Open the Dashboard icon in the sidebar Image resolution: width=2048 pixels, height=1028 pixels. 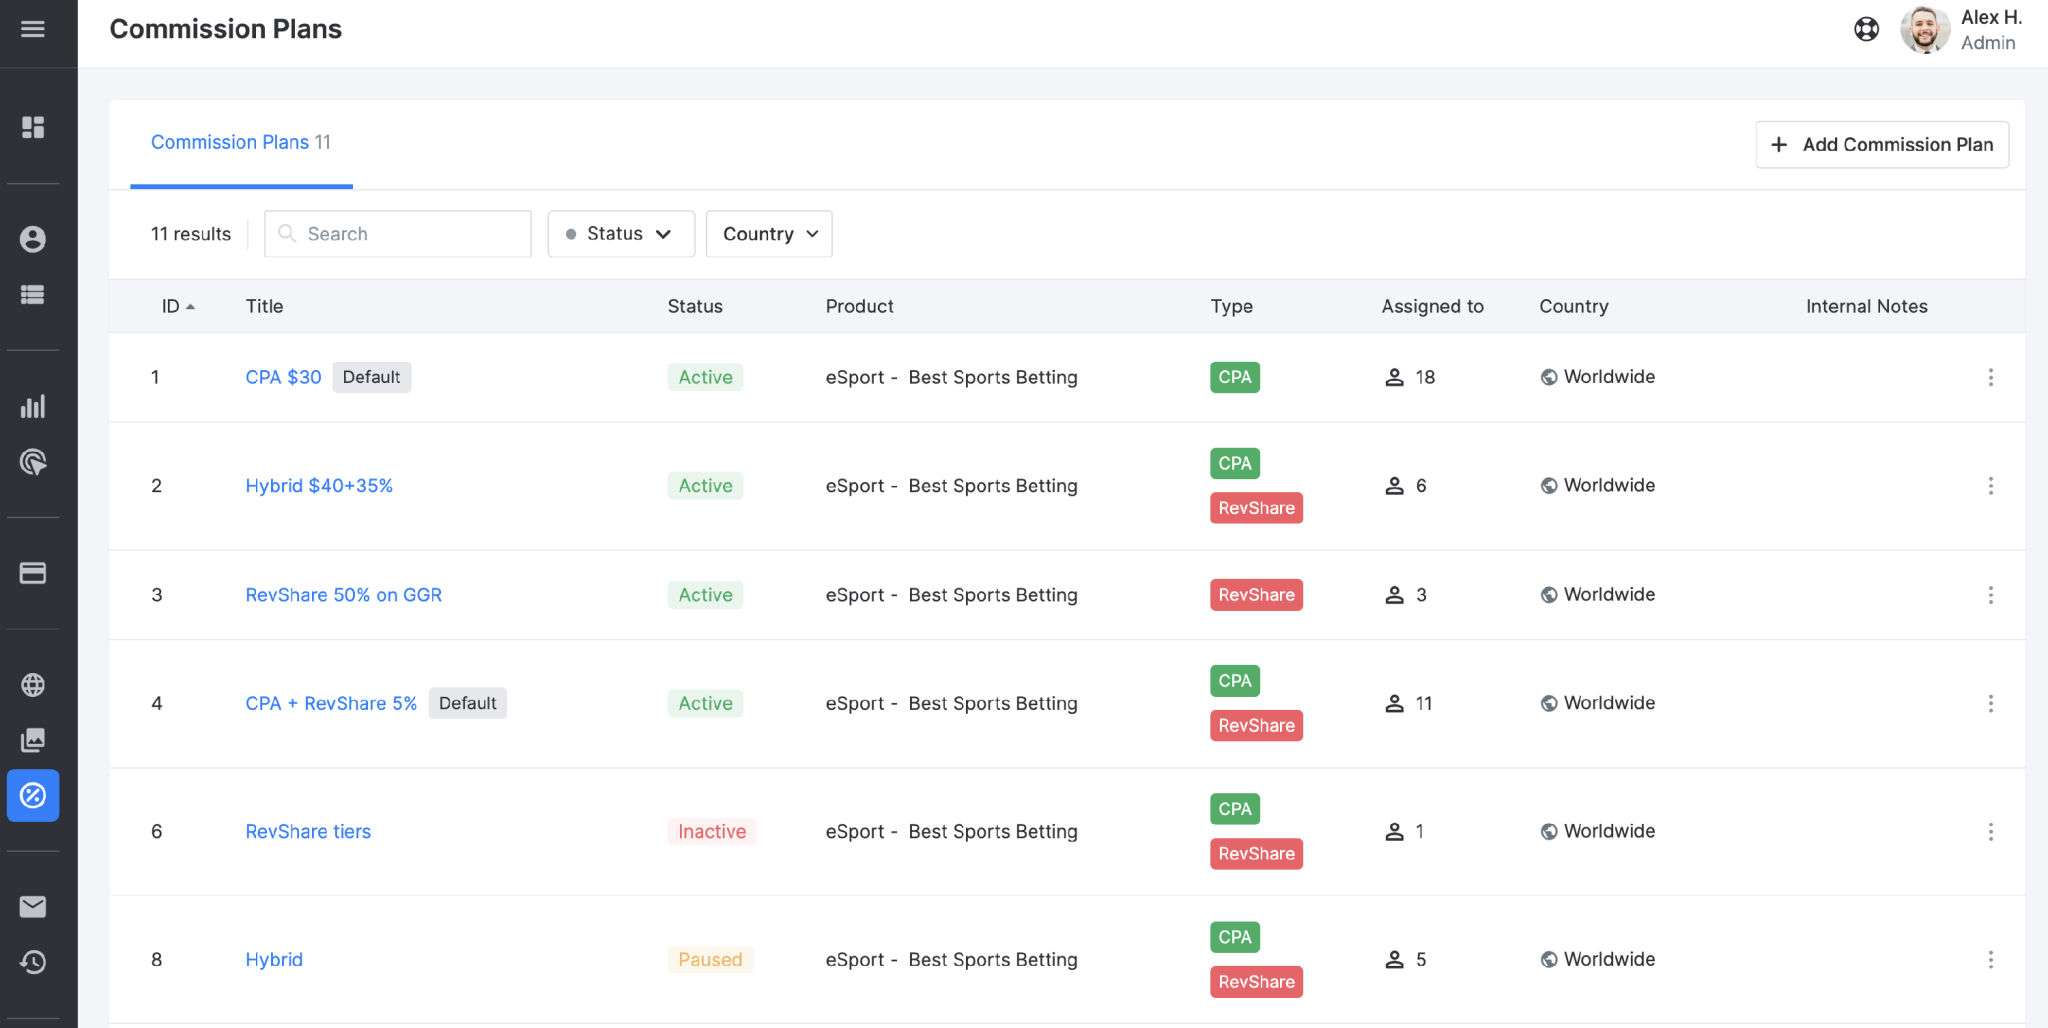(x=33, y=127)
